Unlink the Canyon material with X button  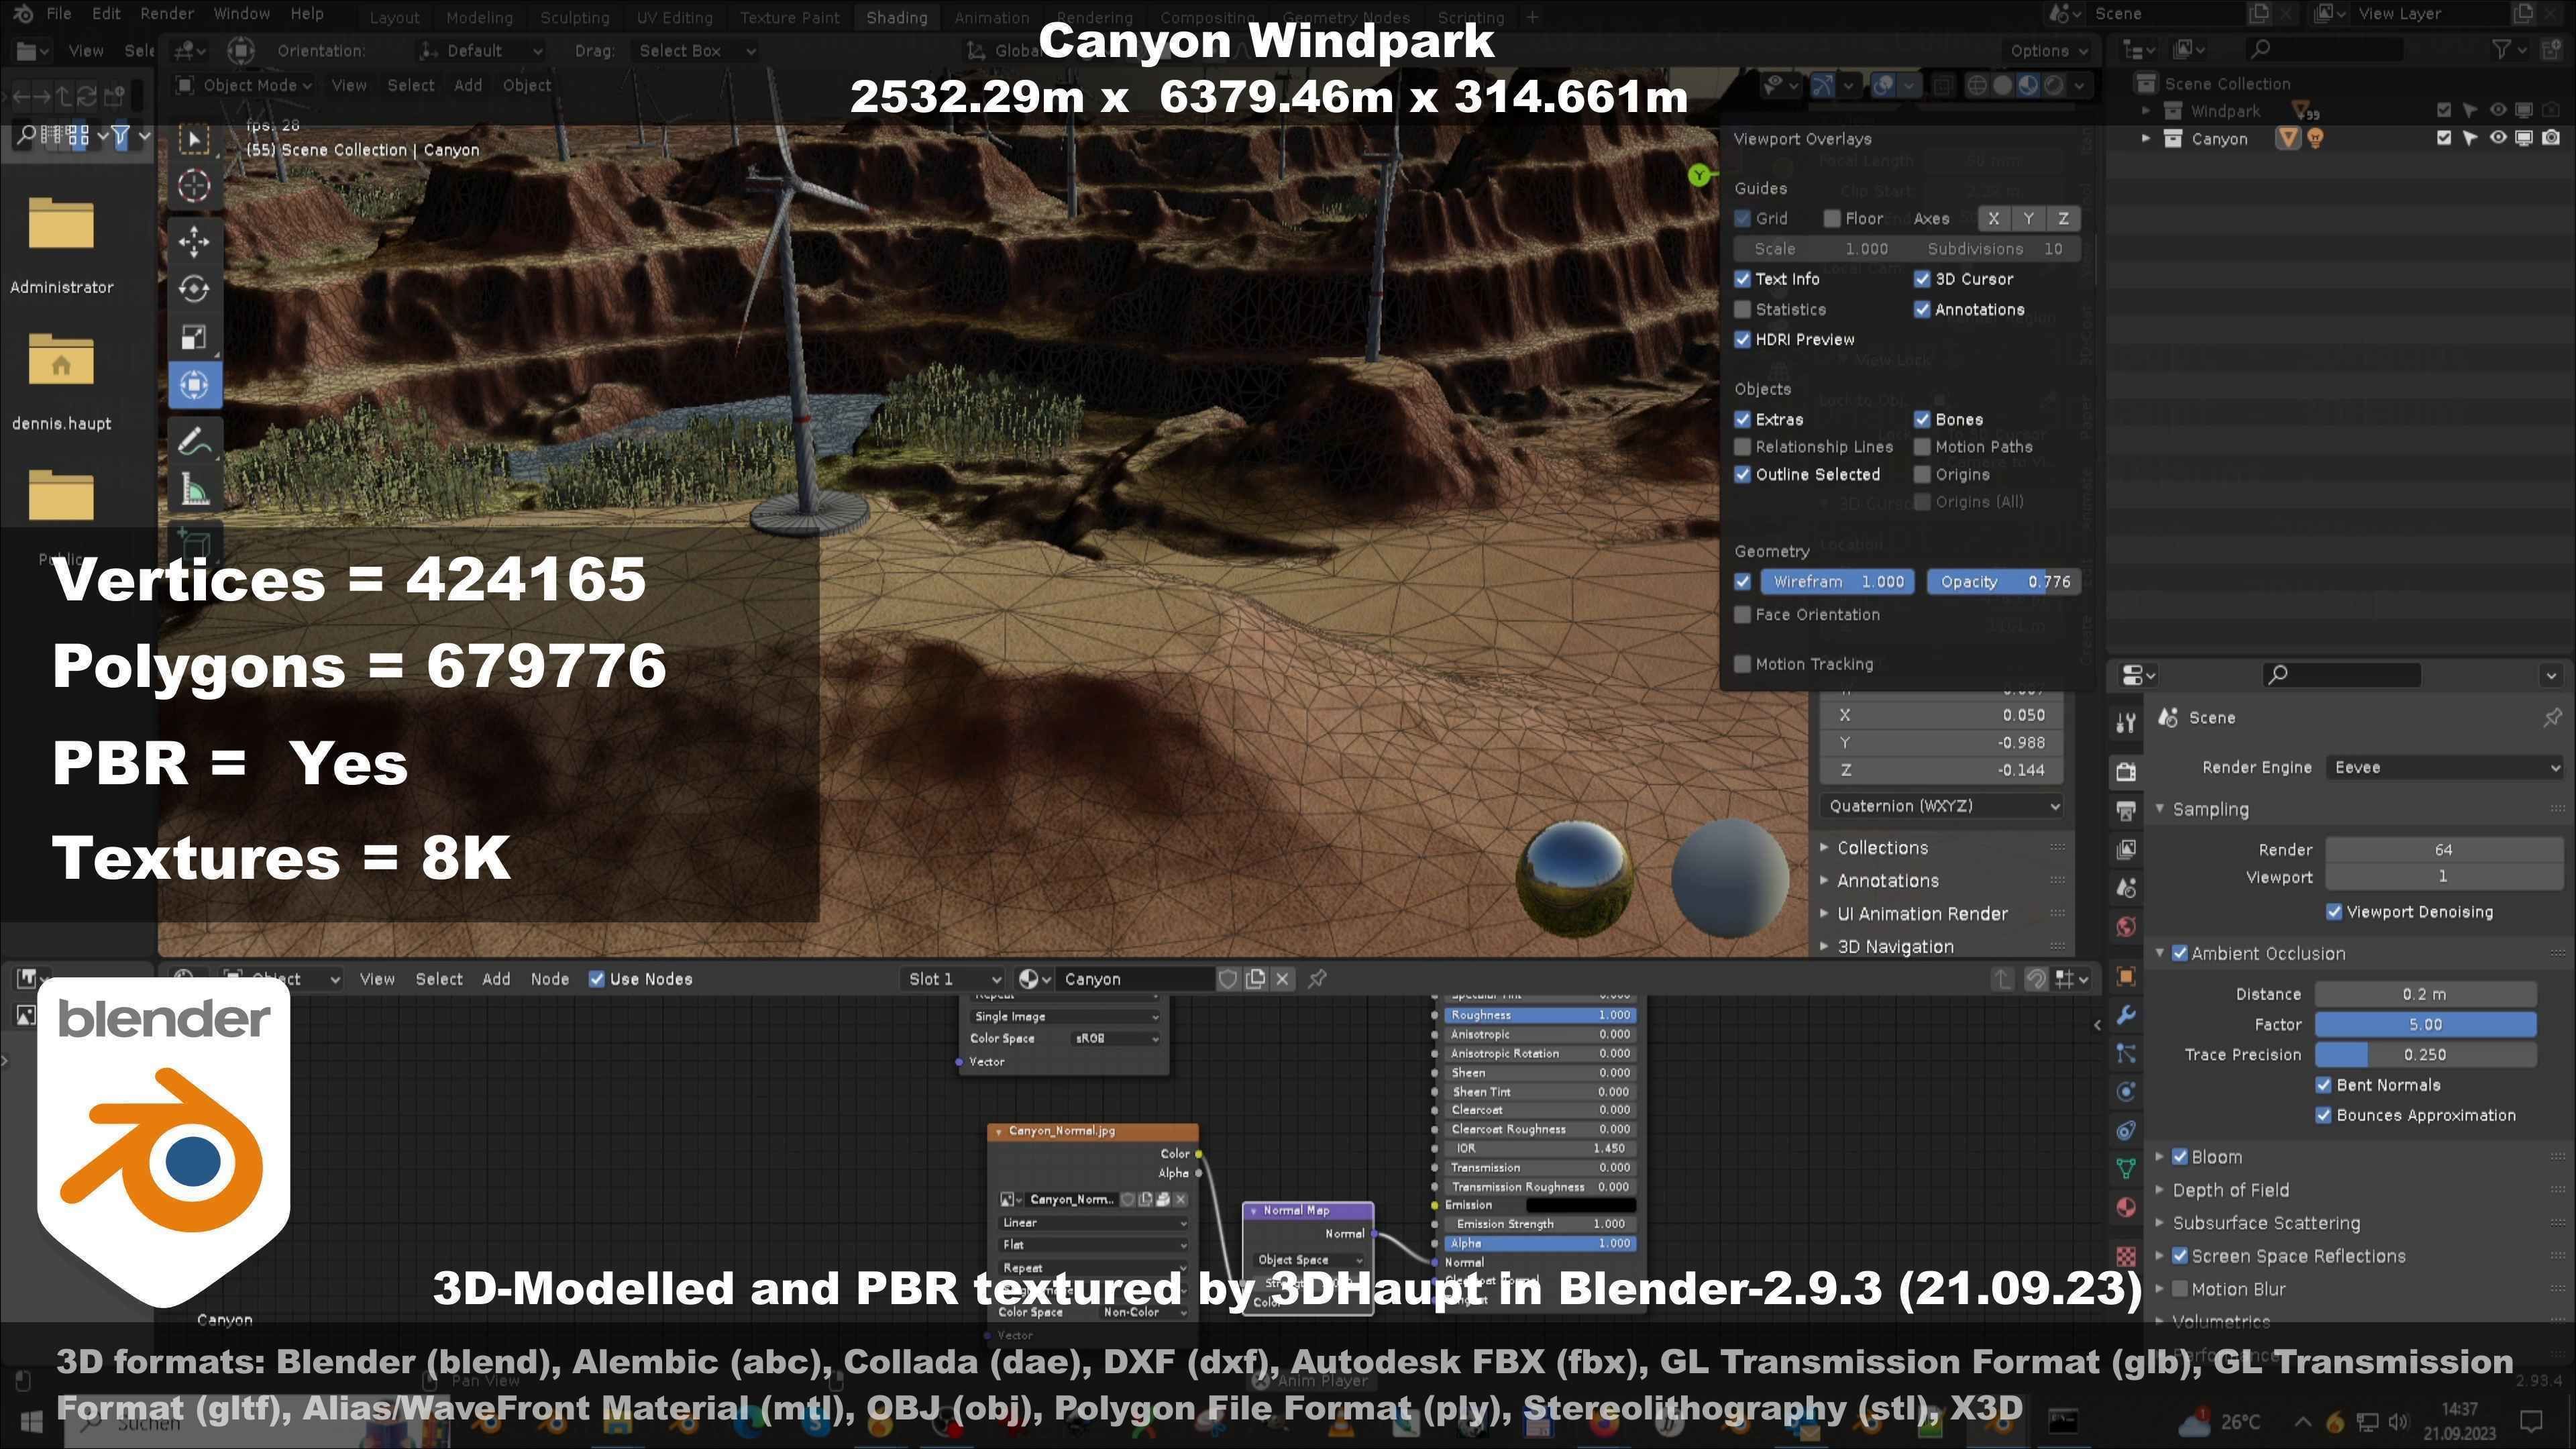1283,979
